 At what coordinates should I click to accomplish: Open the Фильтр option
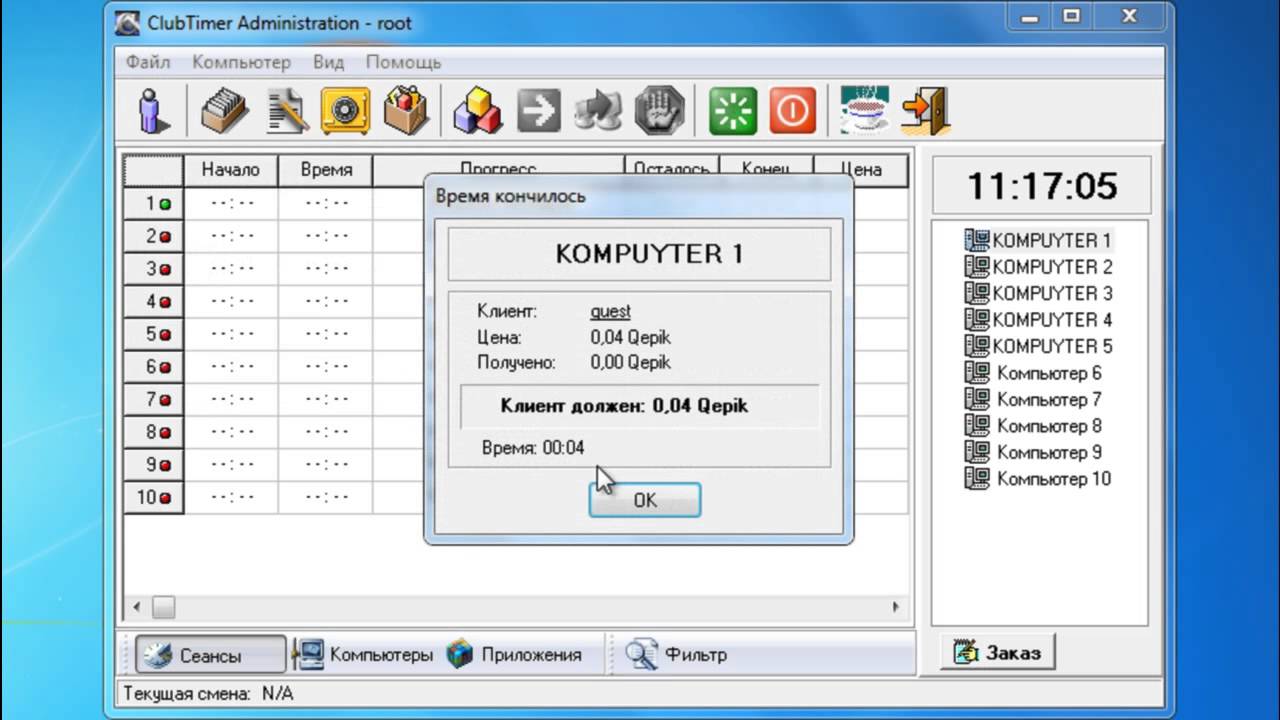coord(676,655)
